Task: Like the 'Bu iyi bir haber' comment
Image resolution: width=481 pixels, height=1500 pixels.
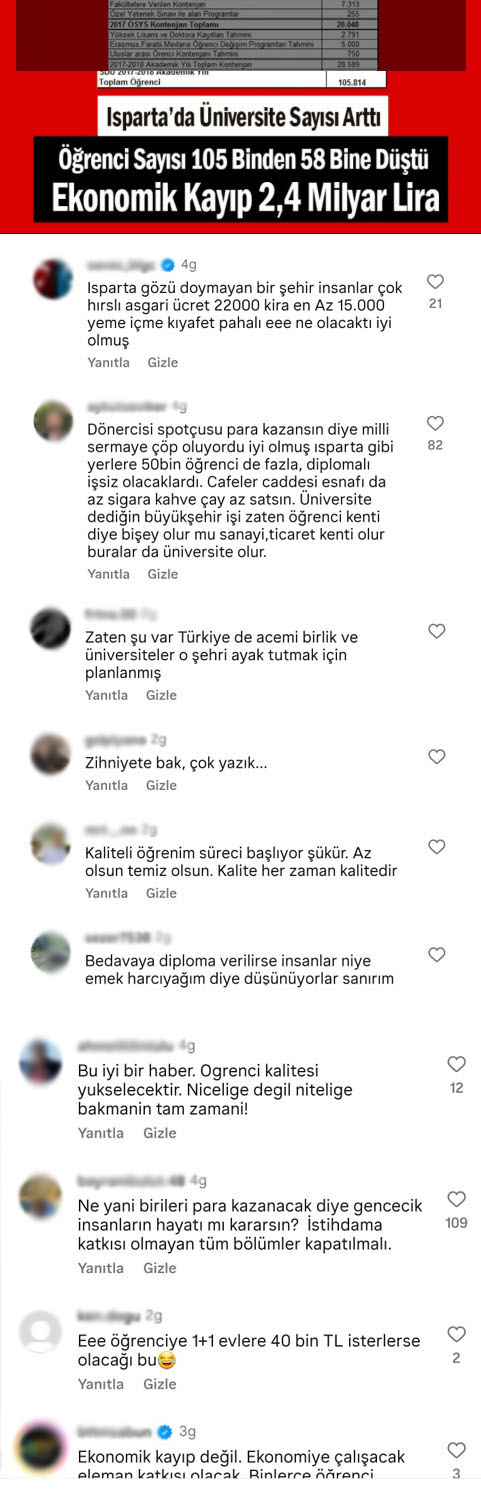Action: (x=456, y=1064)
